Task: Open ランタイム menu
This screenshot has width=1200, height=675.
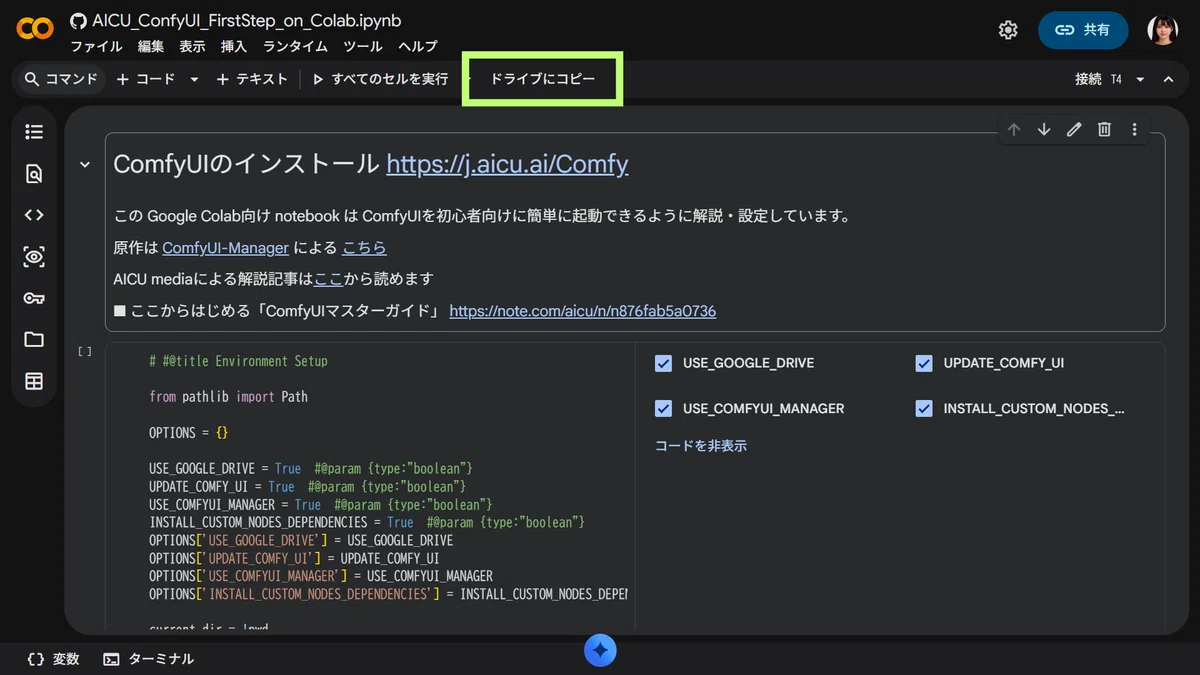Action: pos(295,46)
